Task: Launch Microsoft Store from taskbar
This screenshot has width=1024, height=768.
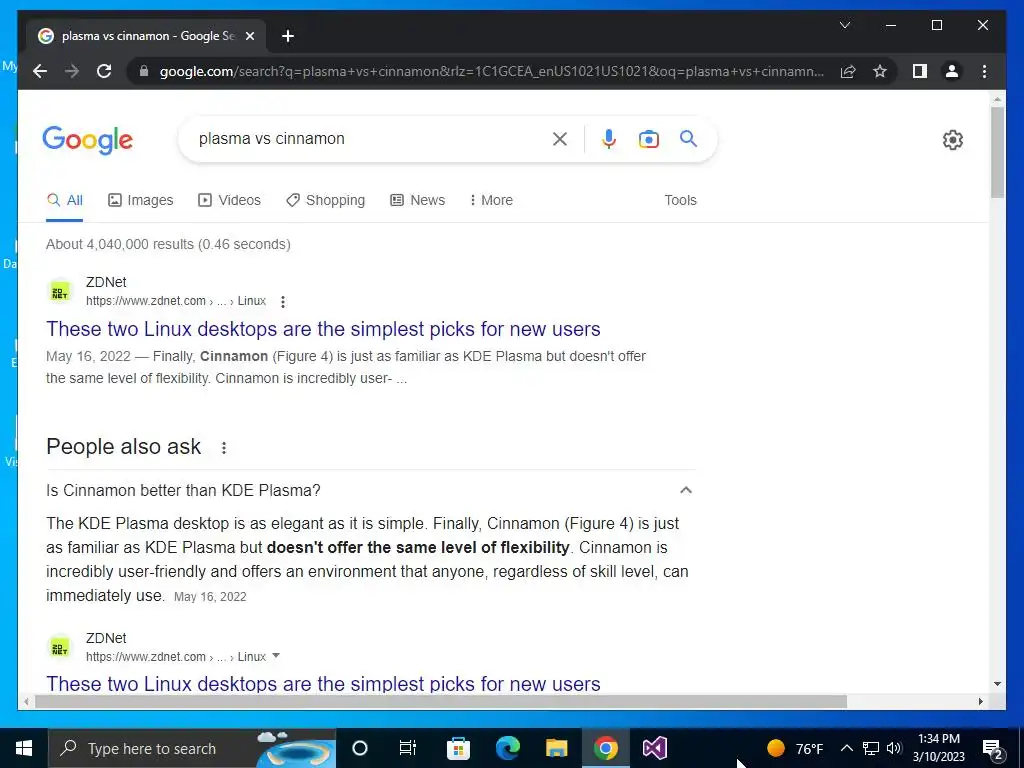Action: [x=458, y=748]
